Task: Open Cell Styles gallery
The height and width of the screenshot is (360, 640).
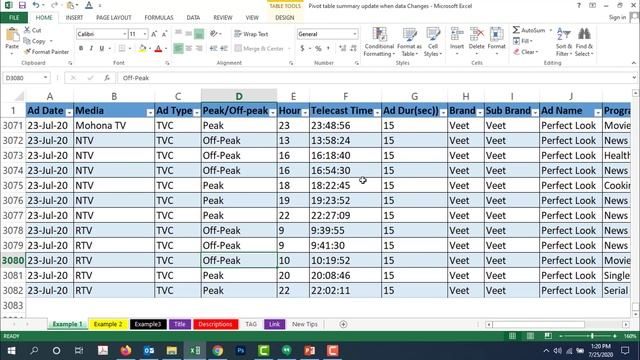Action: coord(433,42)
